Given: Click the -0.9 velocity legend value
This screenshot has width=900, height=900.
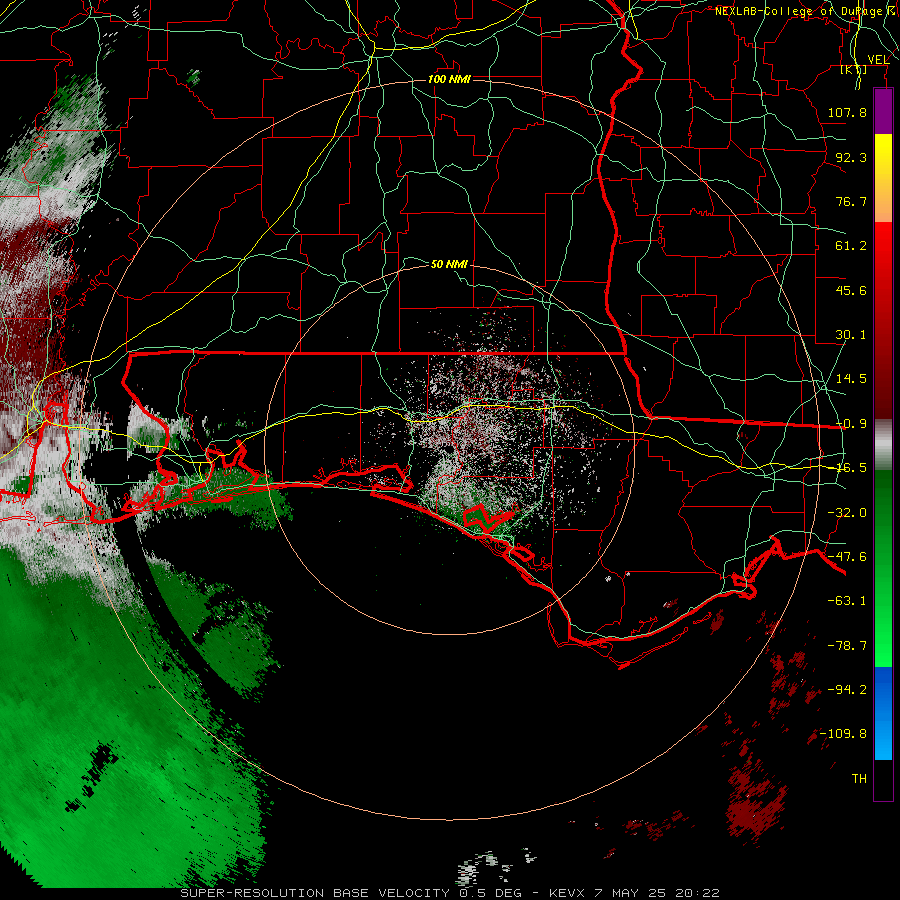Looking at the screenshot, I should (851, 424).
